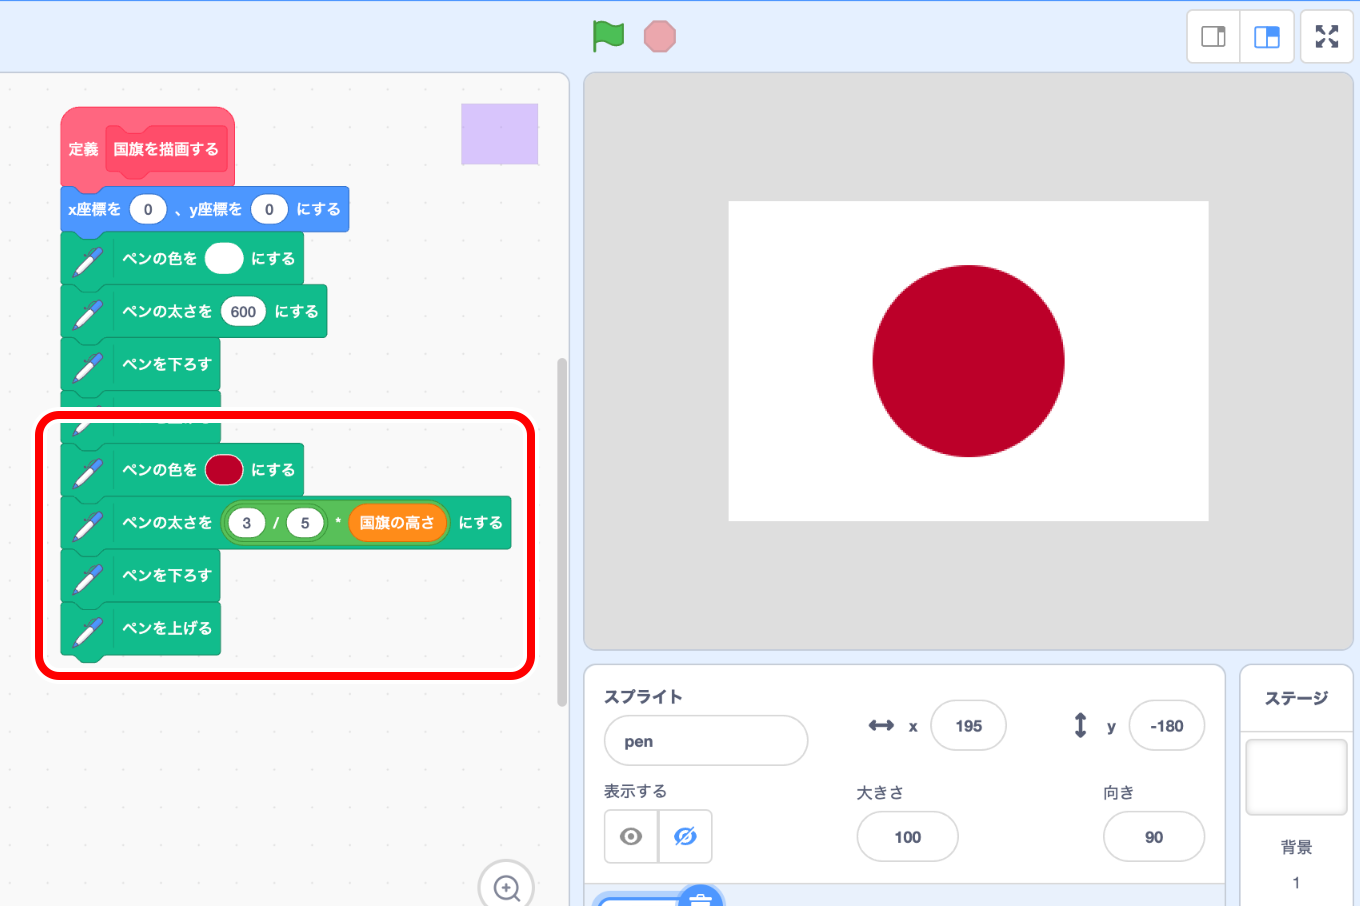The width and height of the screenshot is (1360, 906).
Task: Click the 国旗の高さ variable block
Action: click(x=397, y=523)
